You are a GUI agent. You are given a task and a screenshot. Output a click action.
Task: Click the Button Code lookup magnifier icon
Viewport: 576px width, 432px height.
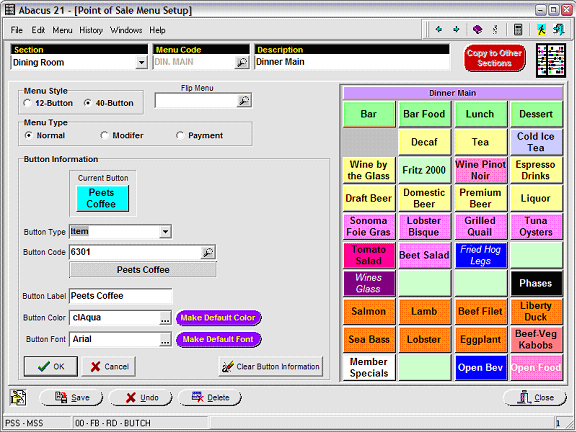tap(208, 252)
